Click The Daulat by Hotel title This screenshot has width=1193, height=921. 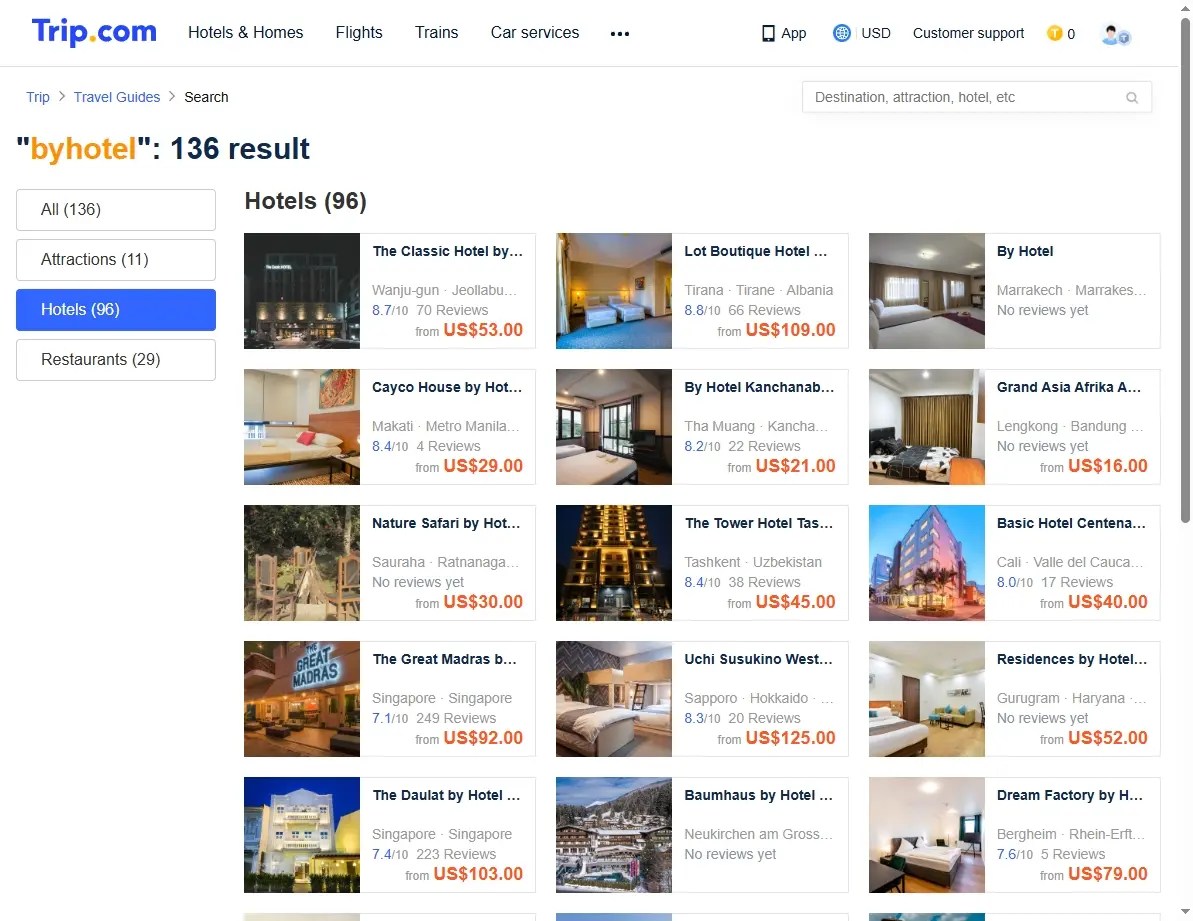tap(447, 796)
